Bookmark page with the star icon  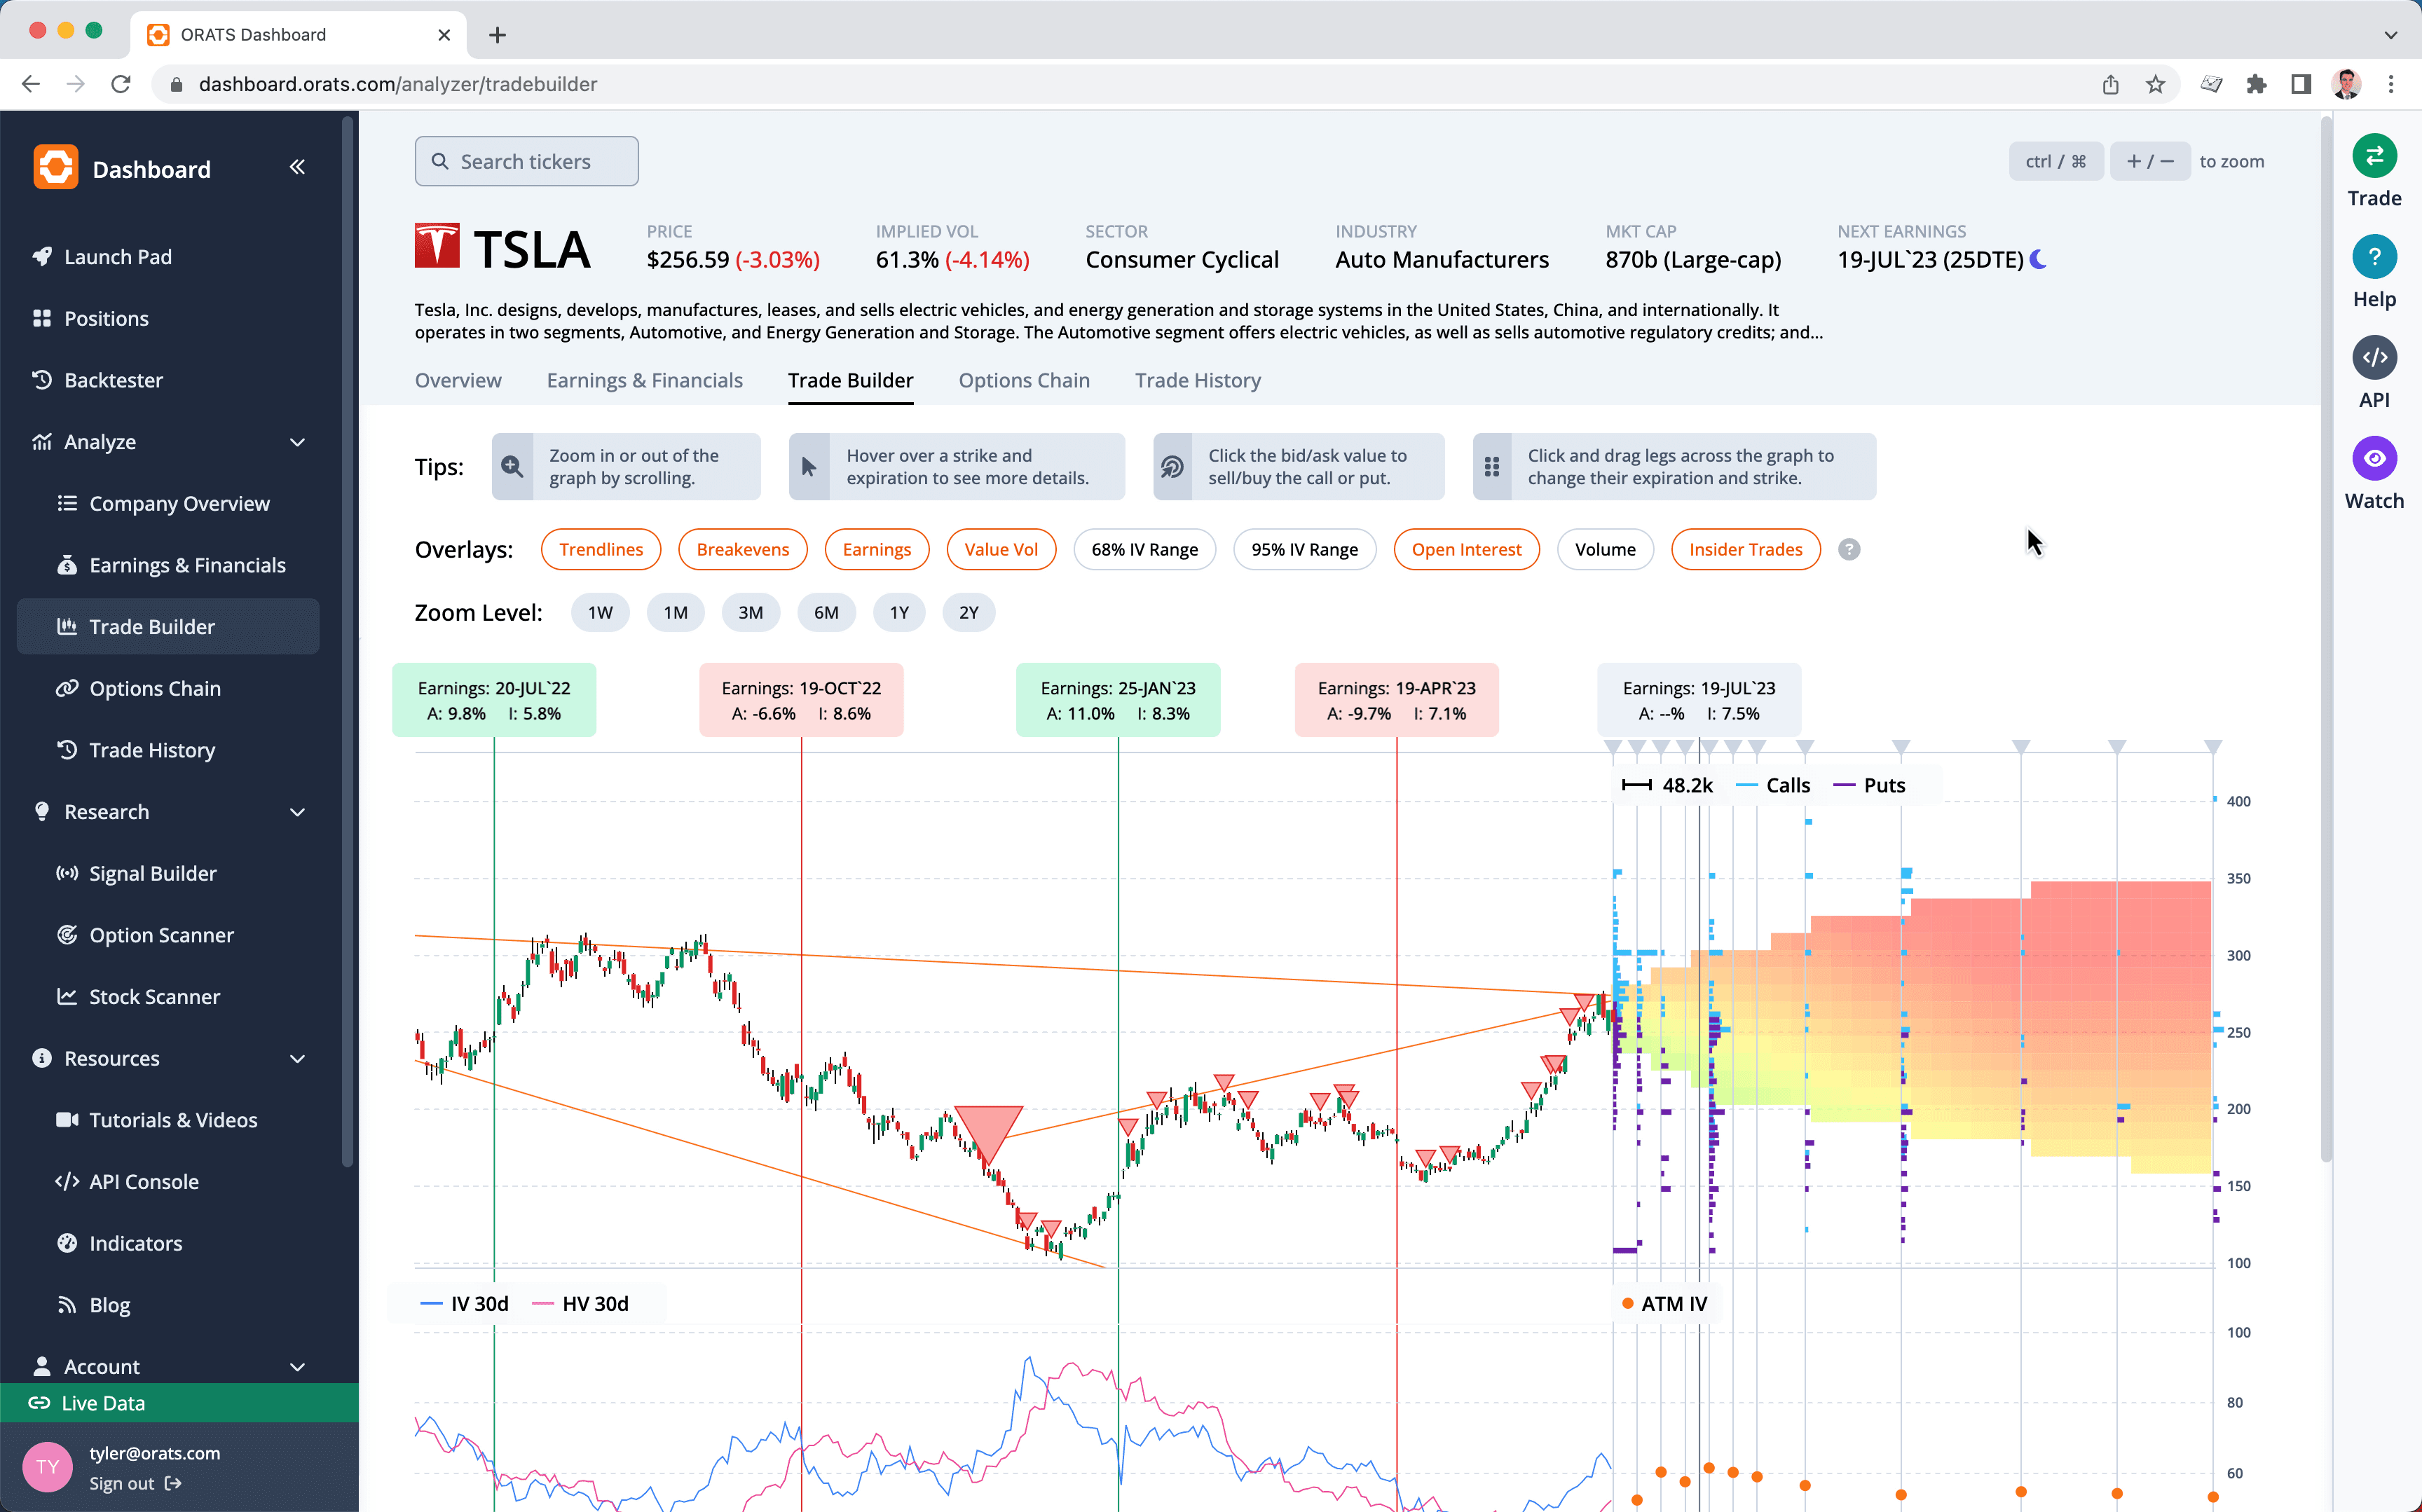2155,84
